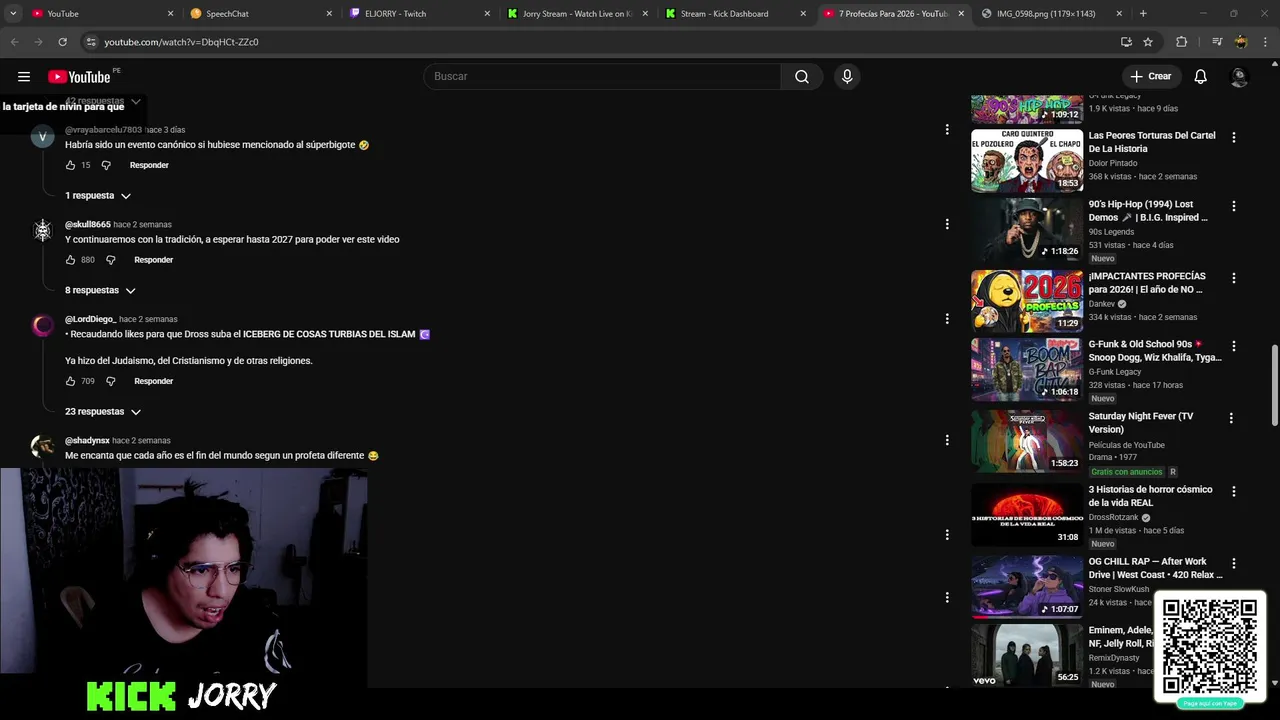Viewport: 1280px width, 720px height.
Task: Open the YouTube hamburger guide menu
Action: coord(24,77)
